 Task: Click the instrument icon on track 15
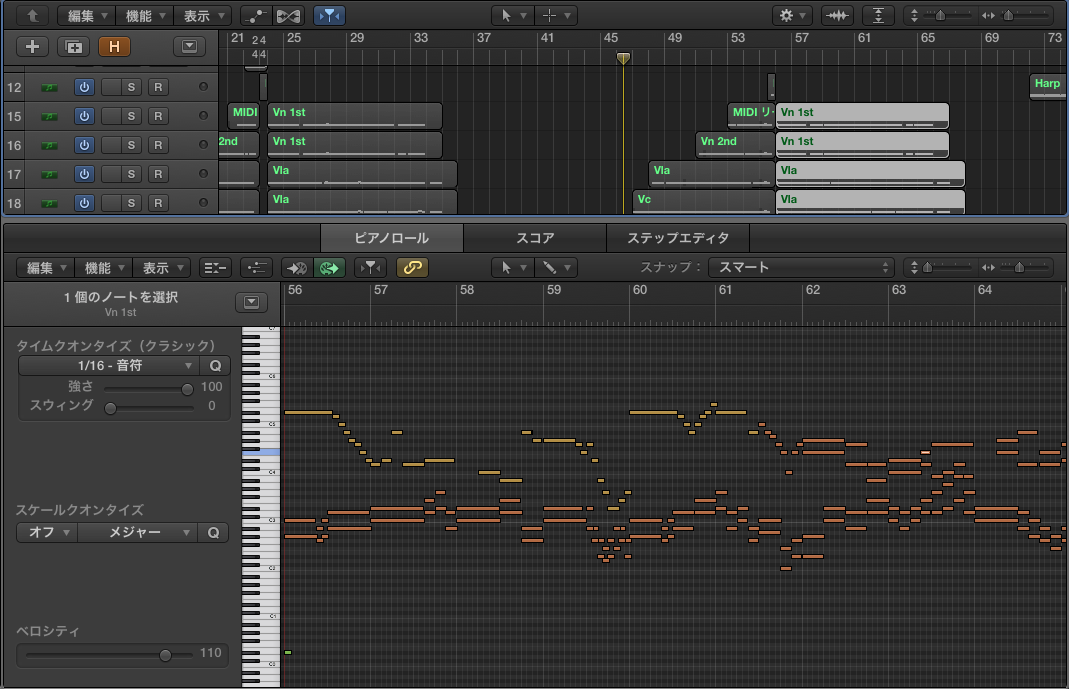(49, 117)
